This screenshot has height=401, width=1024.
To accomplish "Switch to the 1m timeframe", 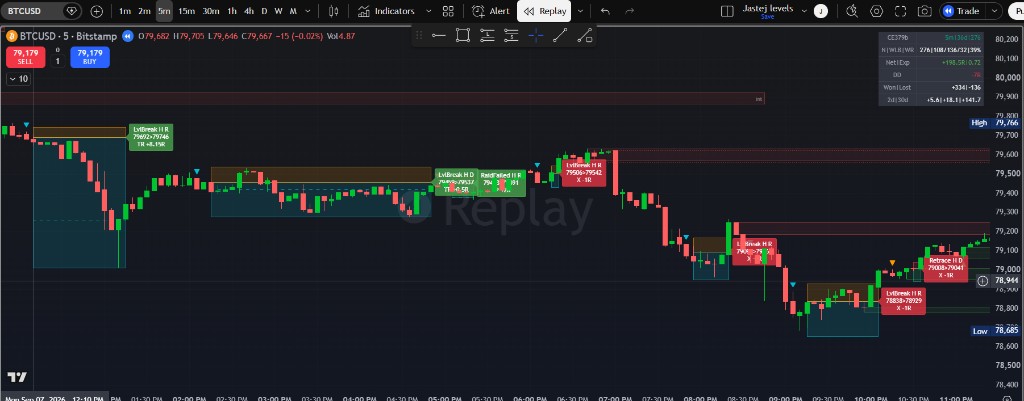I will tap(125, 11).
